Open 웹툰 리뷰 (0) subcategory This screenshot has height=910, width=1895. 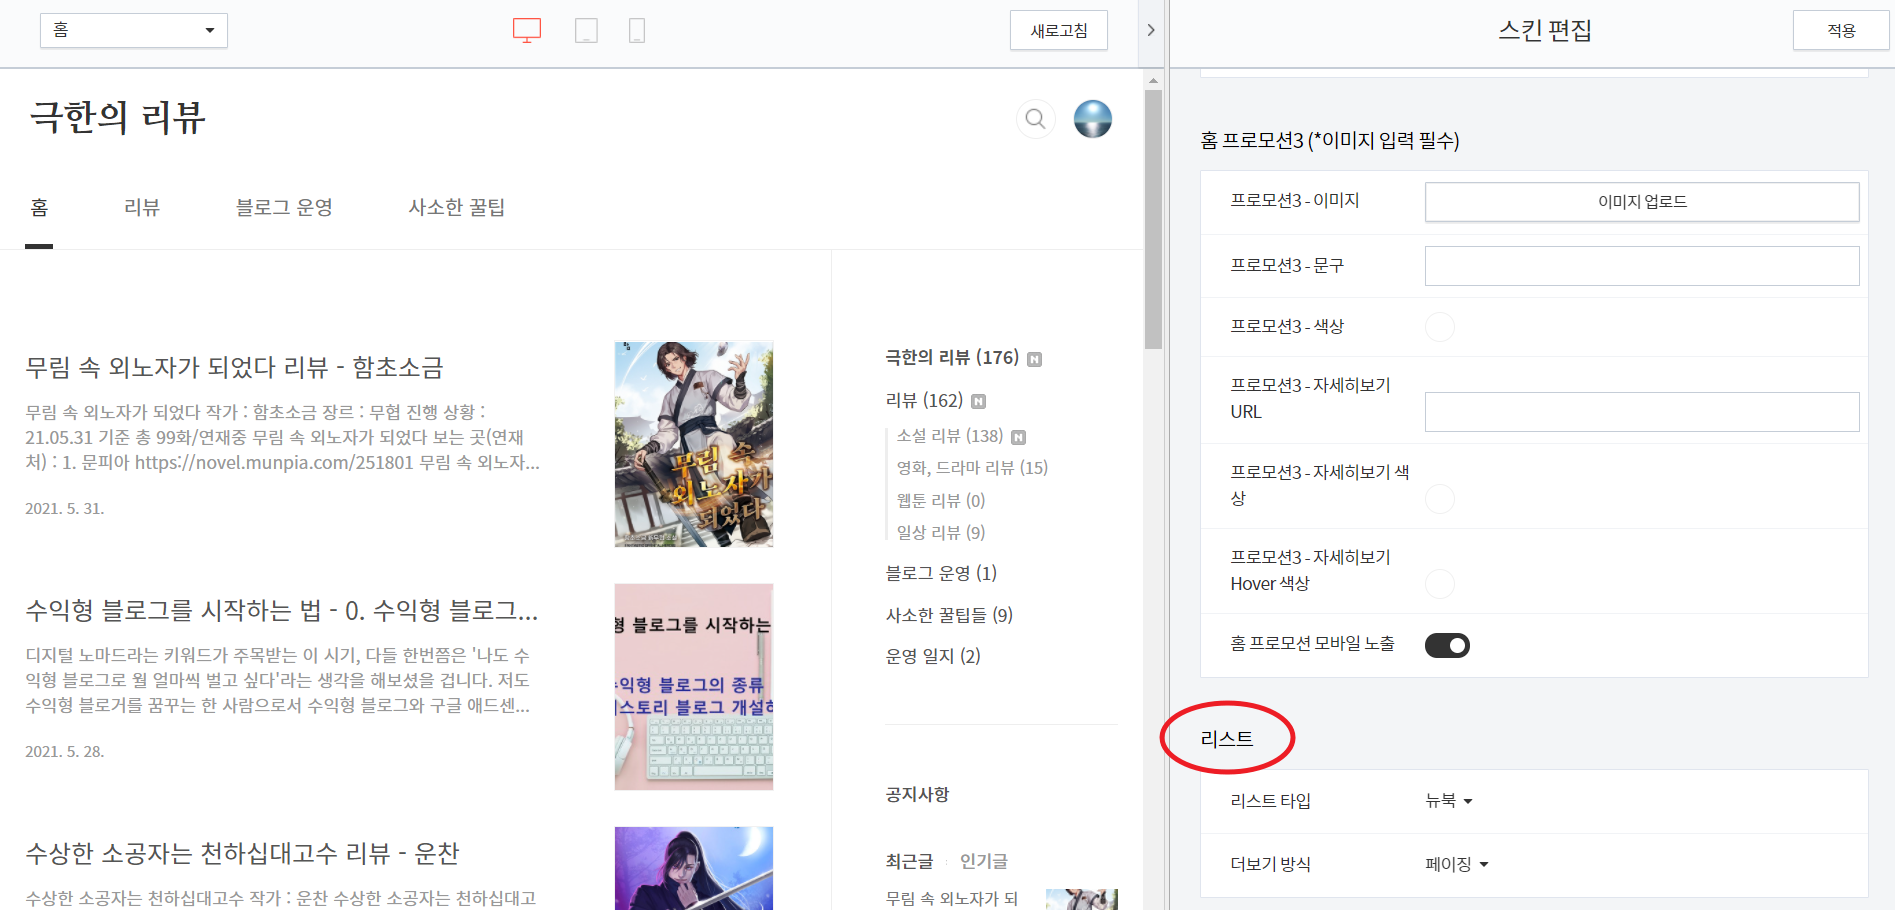pyautogui.click(x=941, y=500)
